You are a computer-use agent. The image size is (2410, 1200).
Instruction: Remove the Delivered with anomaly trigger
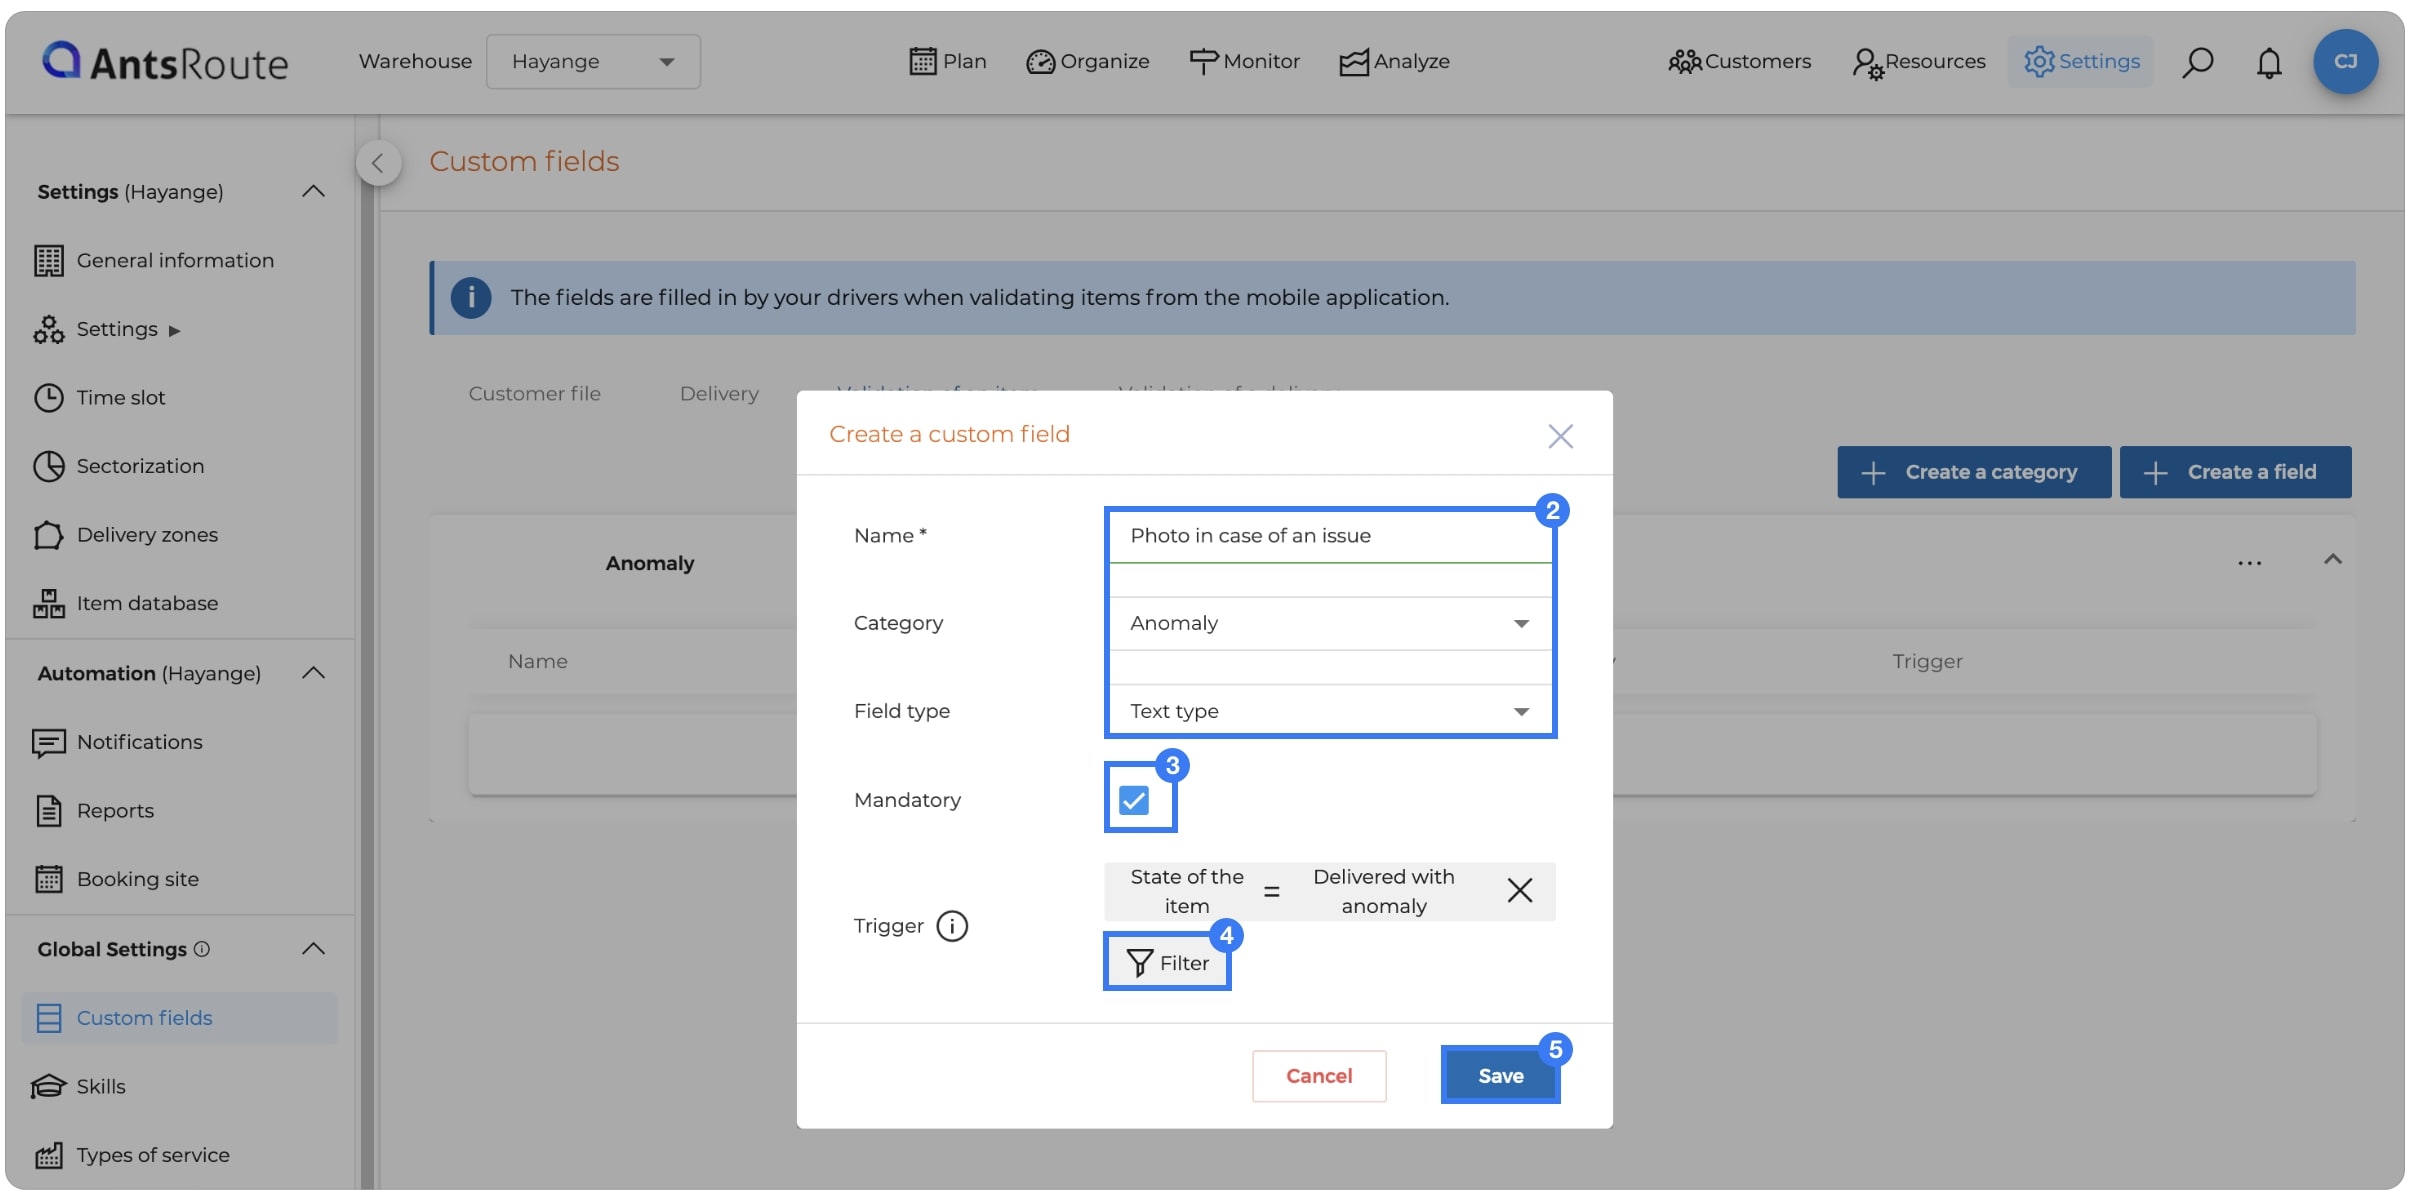pyautogui.click(x=1520, y=890)
